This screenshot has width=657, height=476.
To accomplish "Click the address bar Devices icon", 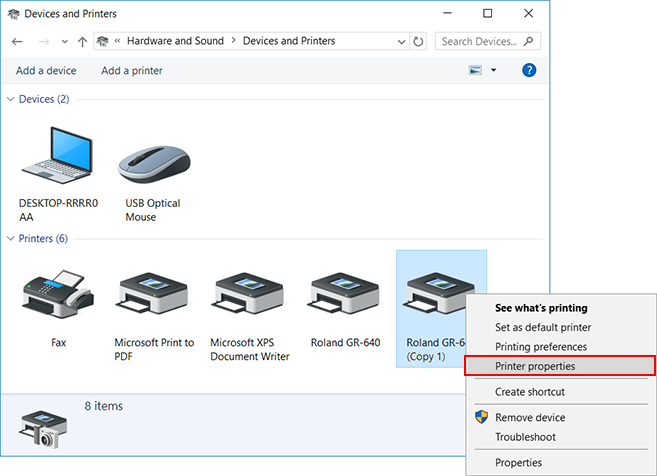I will [103, 41].
